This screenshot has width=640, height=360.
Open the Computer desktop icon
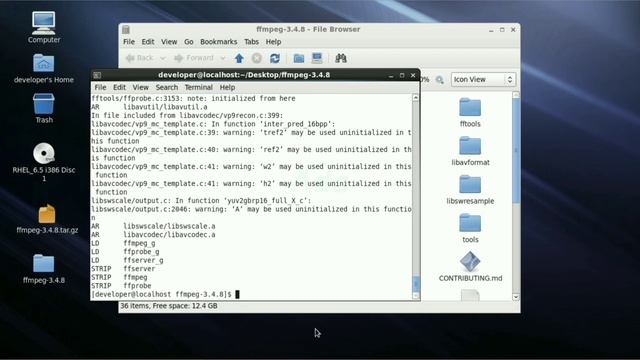[x=44, y=27]
